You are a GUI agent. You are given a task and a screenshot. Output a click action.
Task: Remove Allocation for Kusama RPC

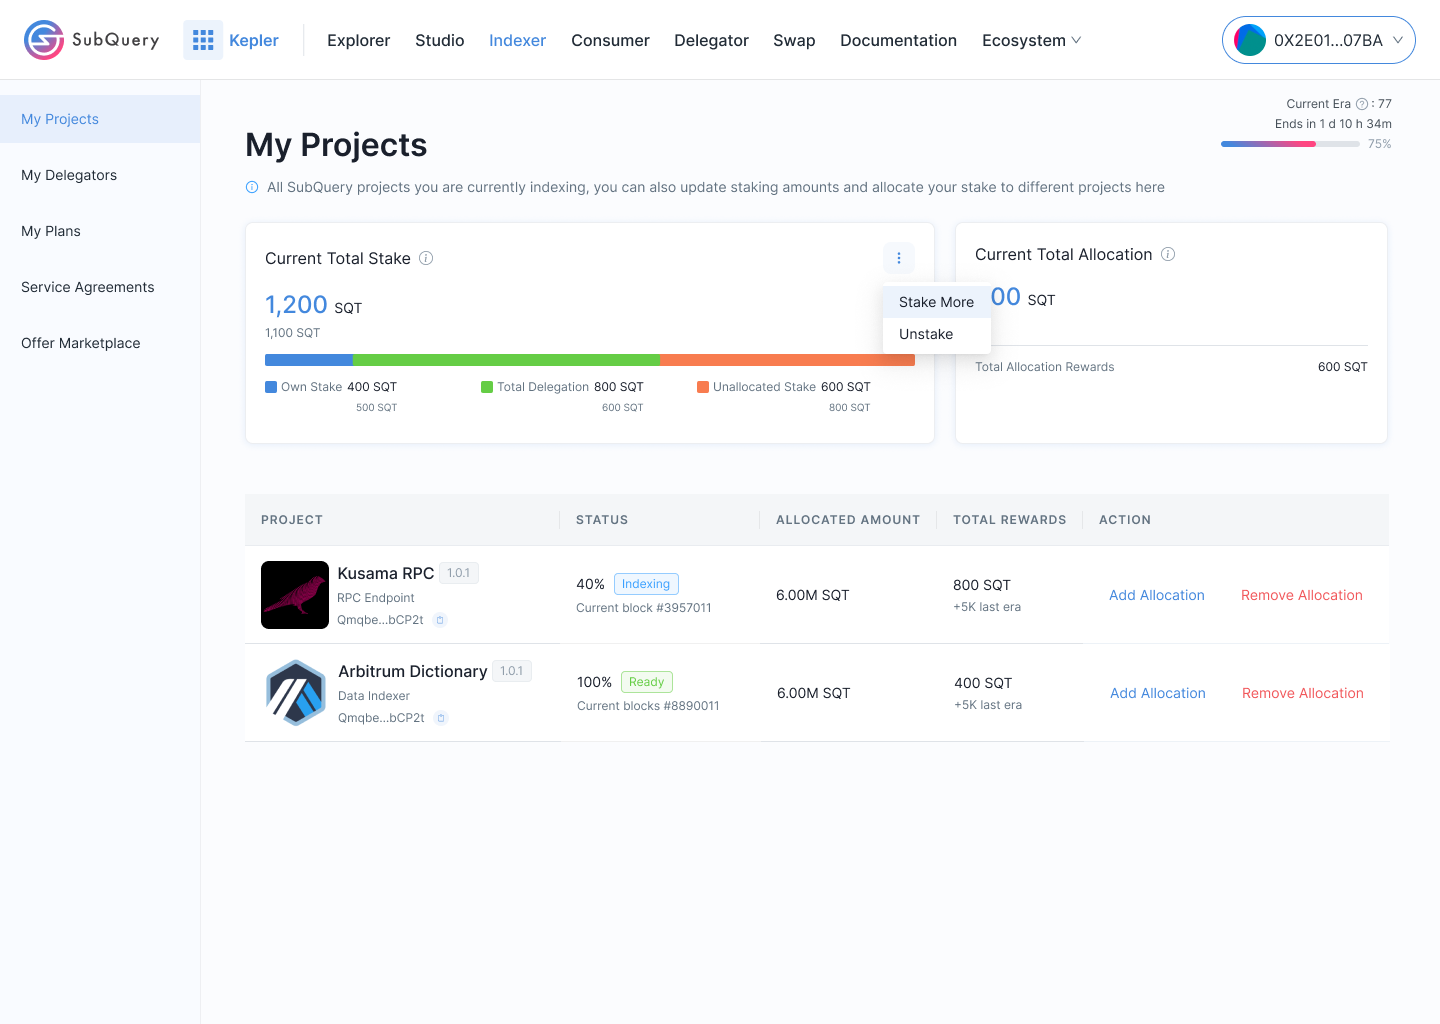click(1302, 595)
